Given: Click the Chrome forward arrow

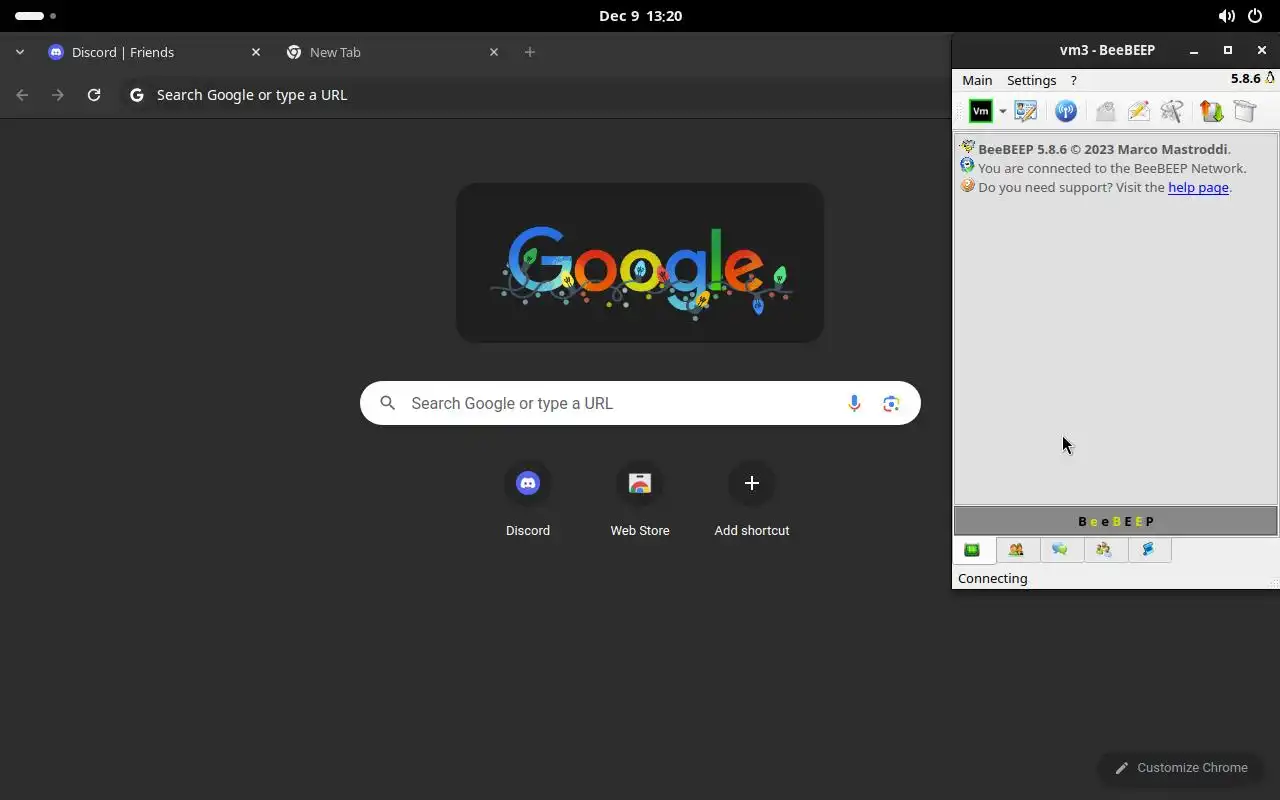Looking at the screenshot, I should [x=58, y=95].
